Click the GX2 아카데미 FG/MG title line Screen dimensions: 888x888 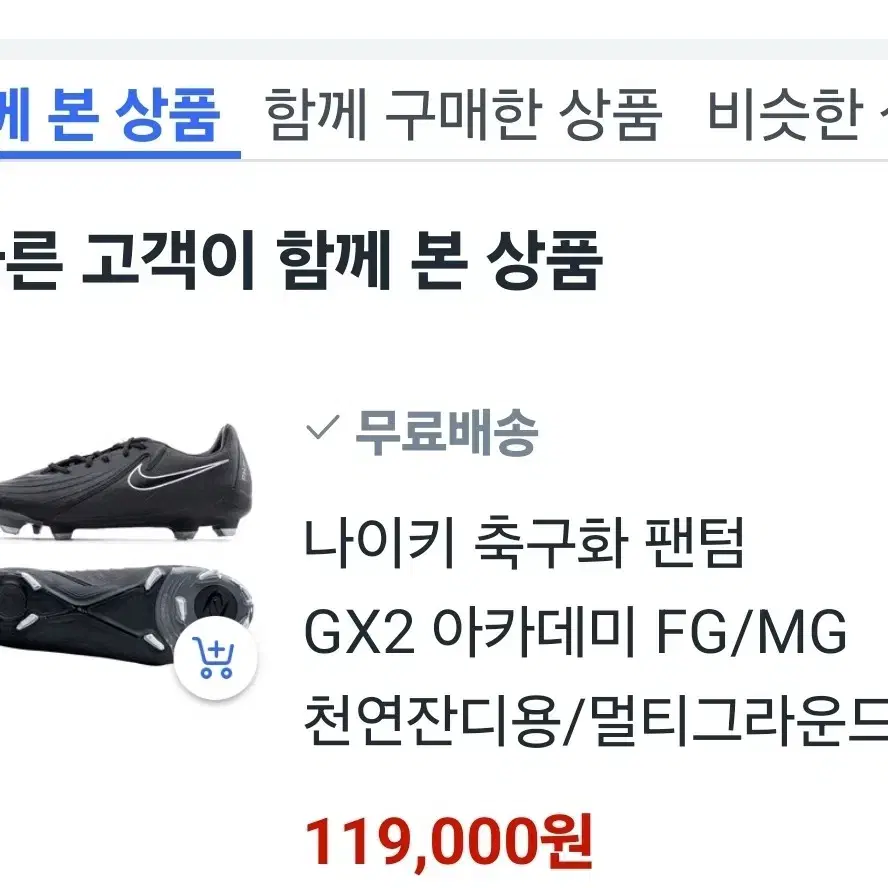click(x=575, y=632)
